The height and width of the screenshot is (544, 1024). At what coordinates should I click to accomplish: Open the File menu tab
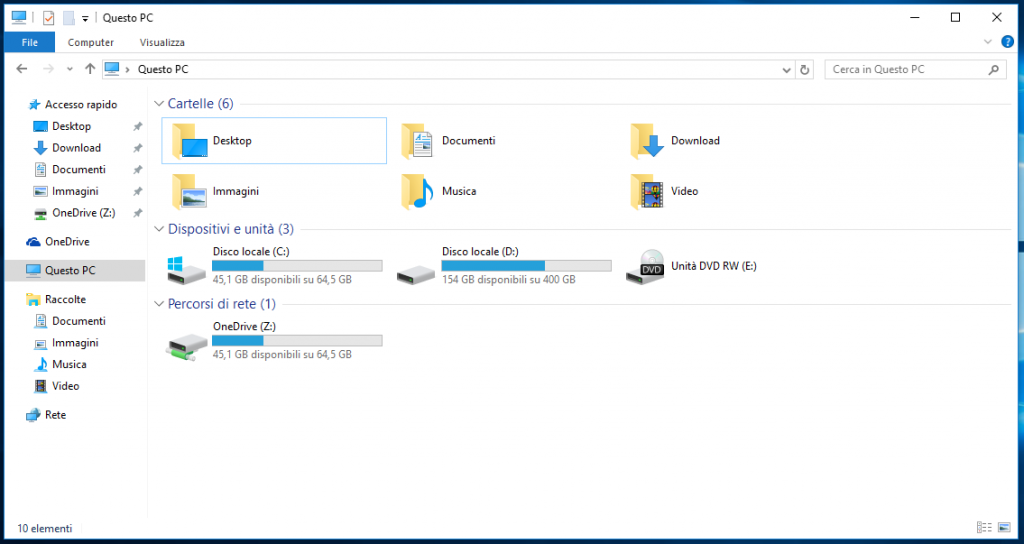point(29,42)
